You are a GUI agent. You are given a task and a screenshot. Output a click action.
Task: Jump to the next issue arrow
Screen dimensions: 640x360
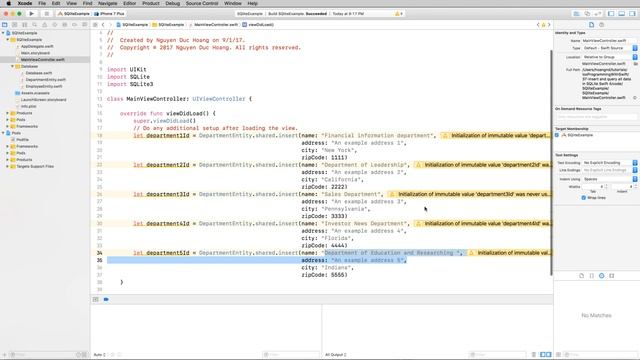(549, 24)
